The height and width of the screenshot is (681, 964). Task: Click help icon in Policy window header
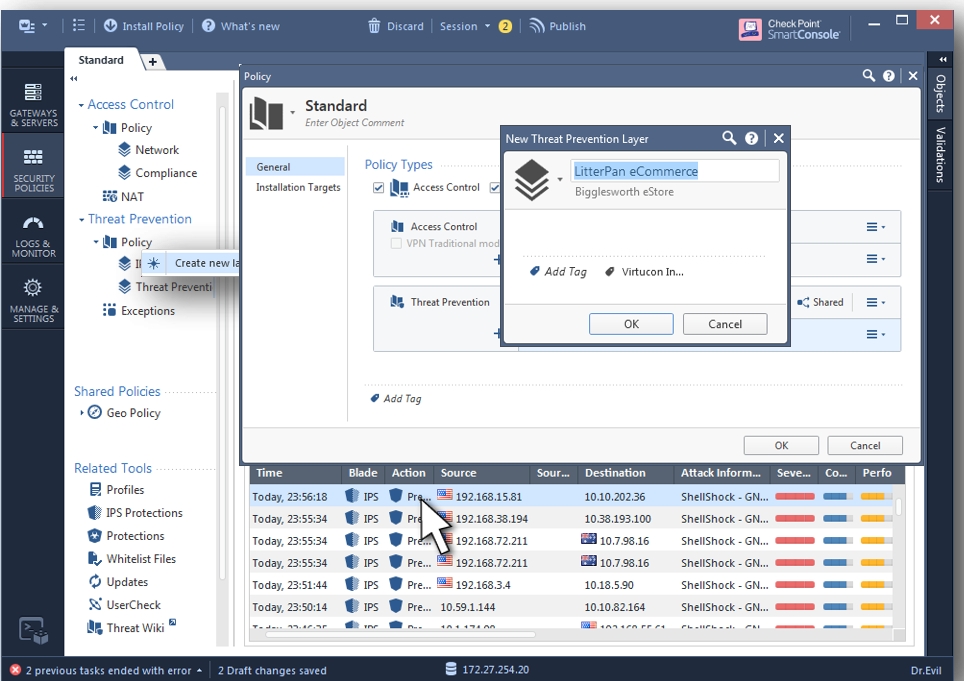(889, 76)
